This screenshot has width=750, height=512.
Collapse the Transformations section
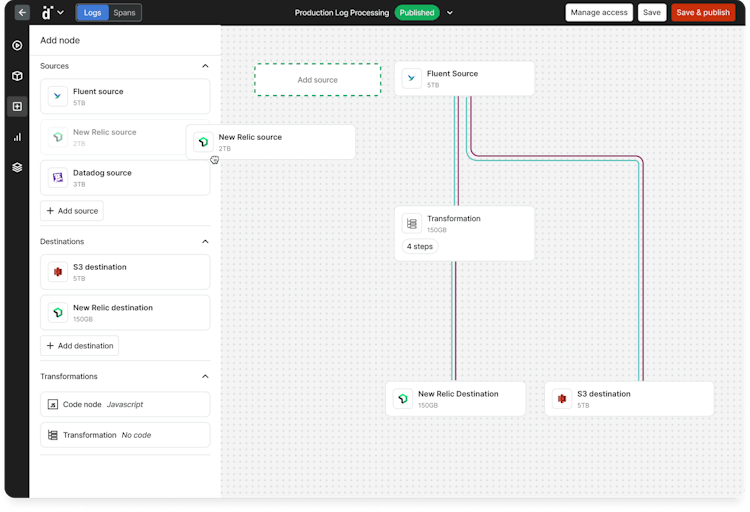(x=205, y=377)
